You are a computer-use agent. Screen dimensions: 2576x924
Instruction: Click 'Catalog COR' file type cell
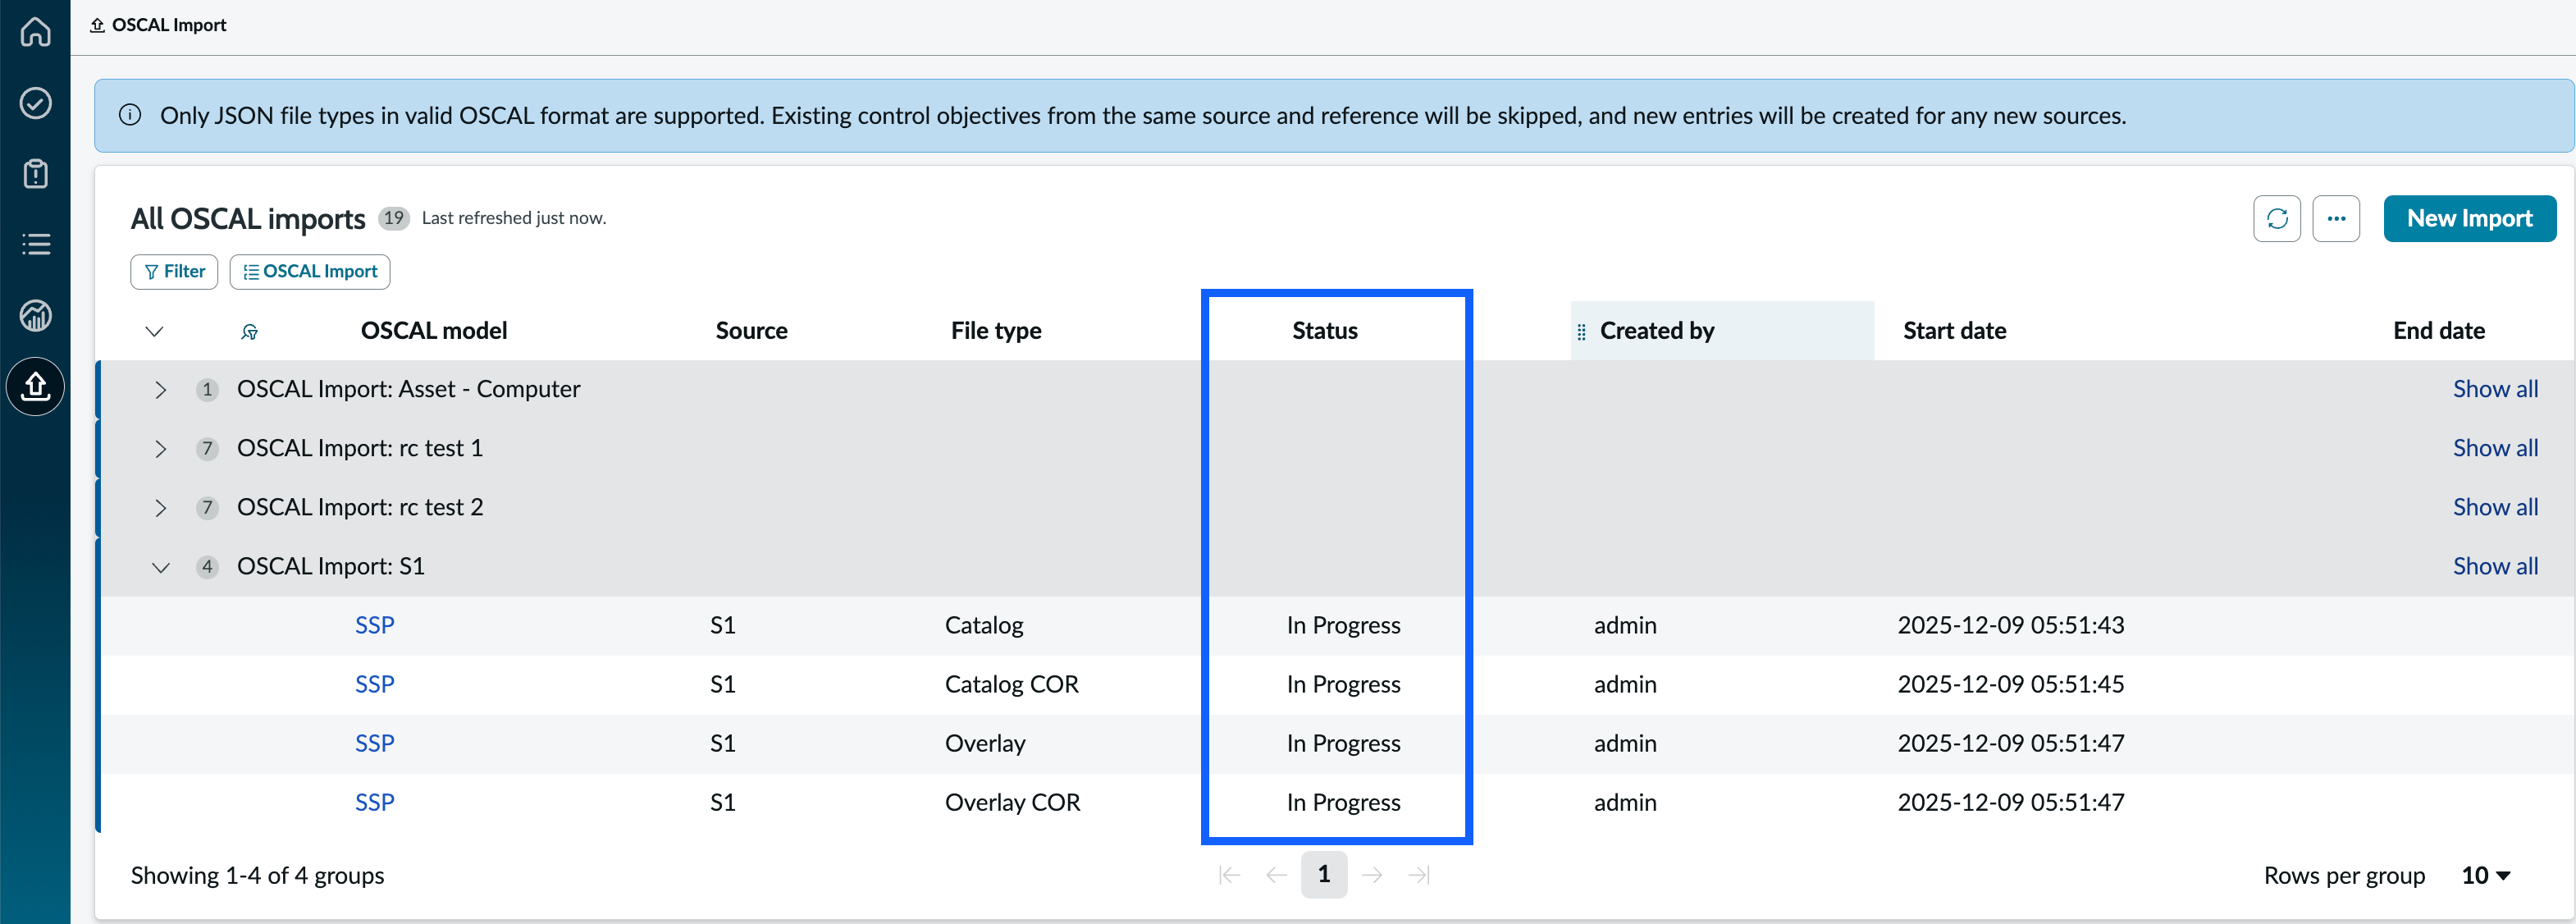point(1011,684)
